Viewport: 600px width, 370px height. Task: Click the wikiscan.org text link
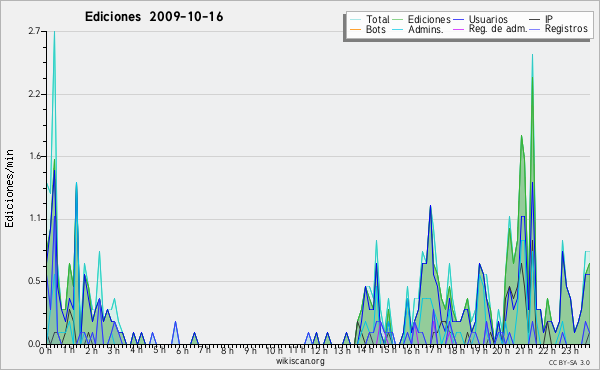point(300,361)
